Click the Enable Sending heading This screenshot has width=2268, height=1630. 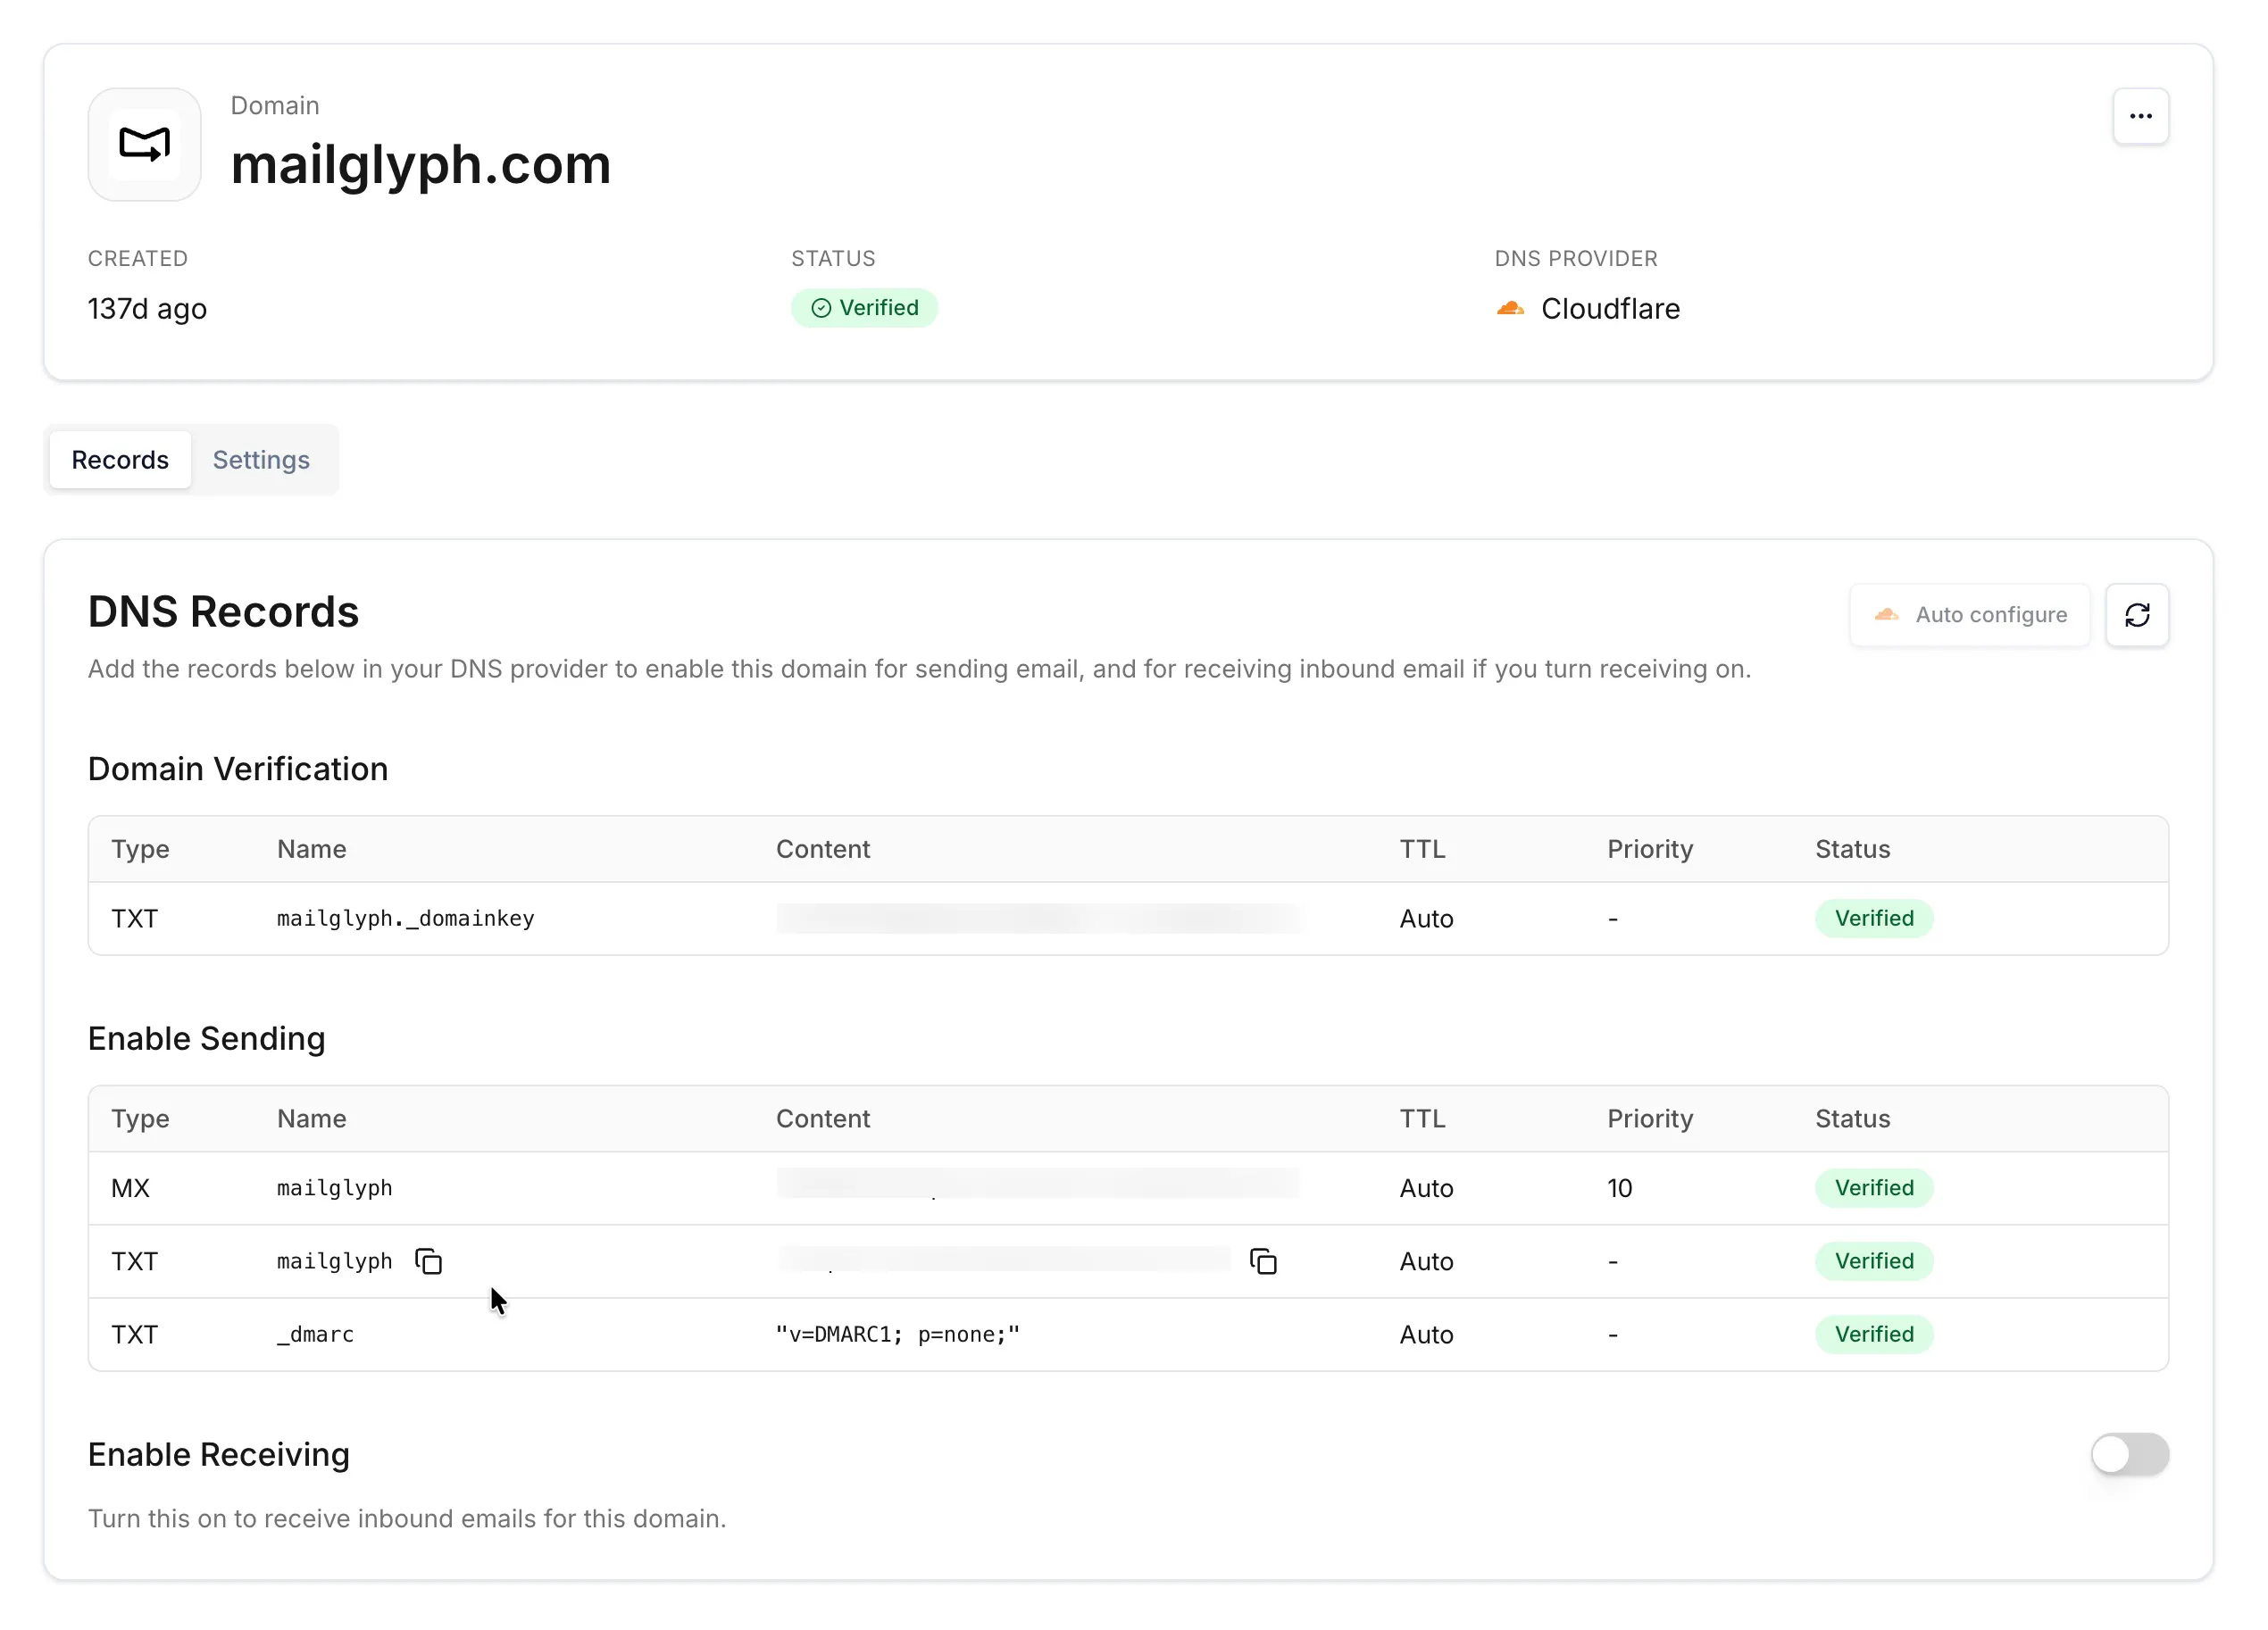pos(207,1039)
